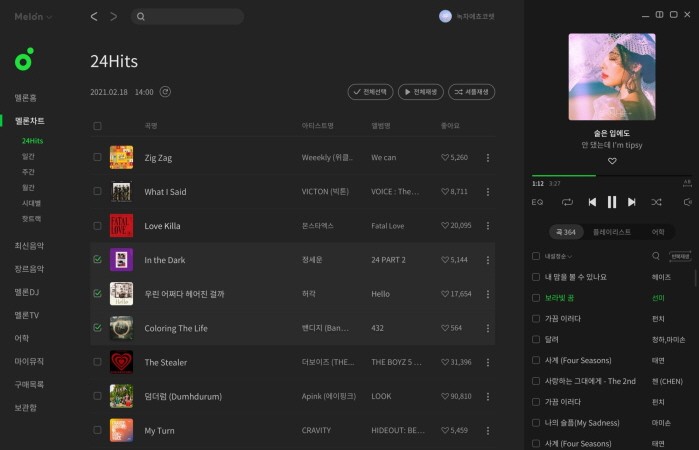
Task: Click the 전체재생 play all button
Action: pyautogui.click(x=421, y=92)
